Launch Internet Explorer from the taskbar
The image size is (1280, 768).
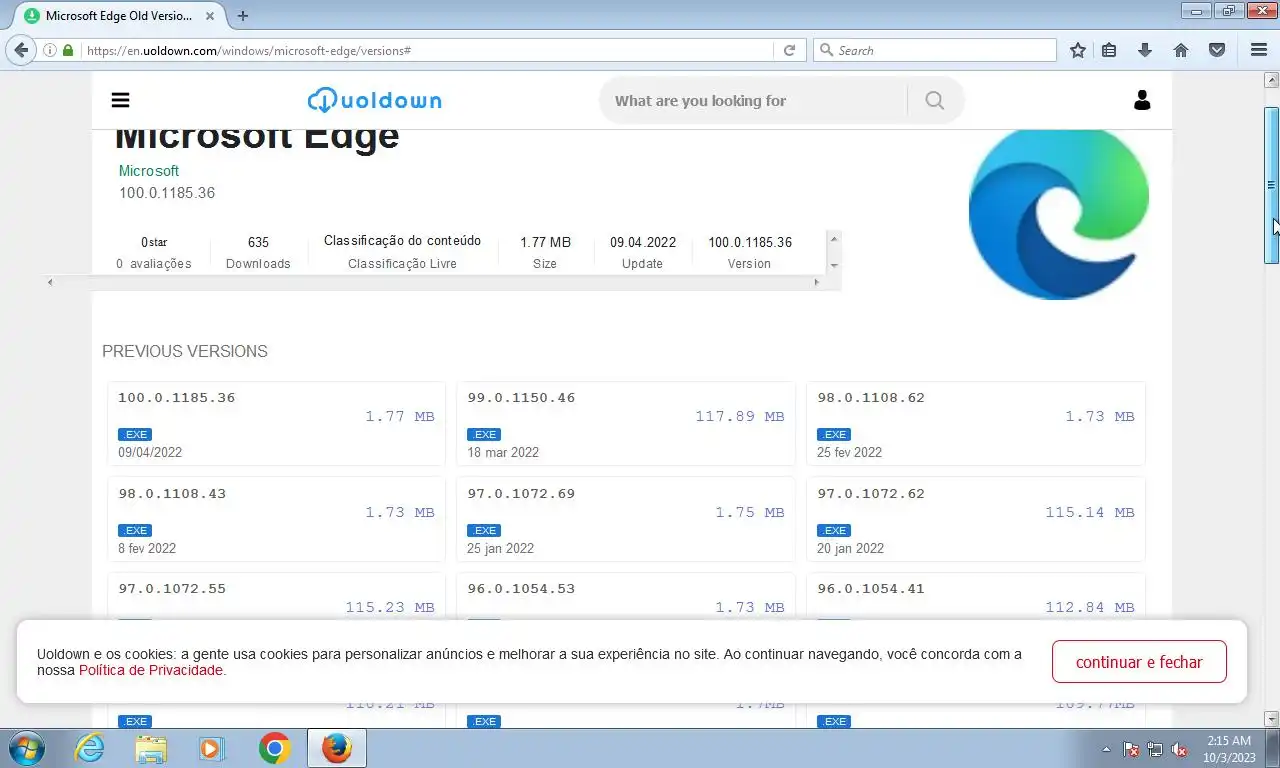tap(90, 748)
